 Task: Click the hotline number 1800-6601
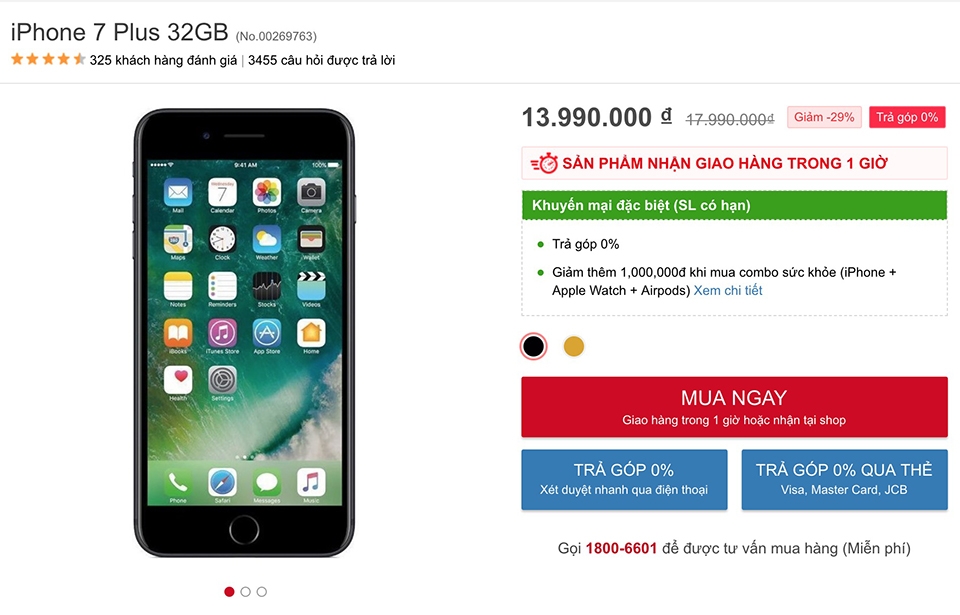(621, 548)
